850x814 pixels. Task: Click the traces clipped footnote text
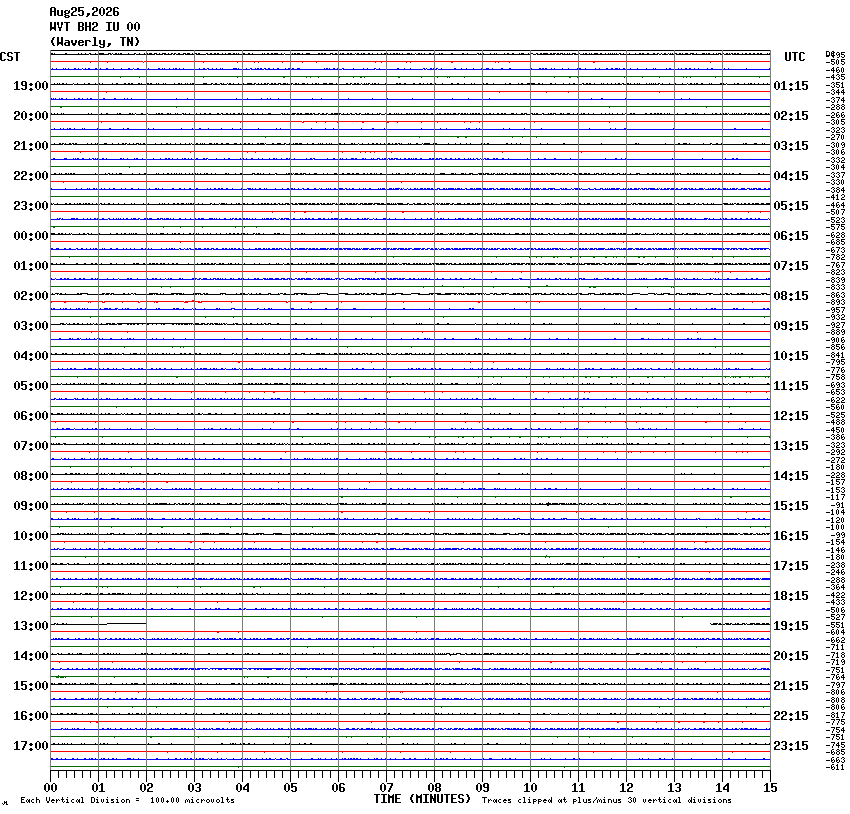coord(607,800)
